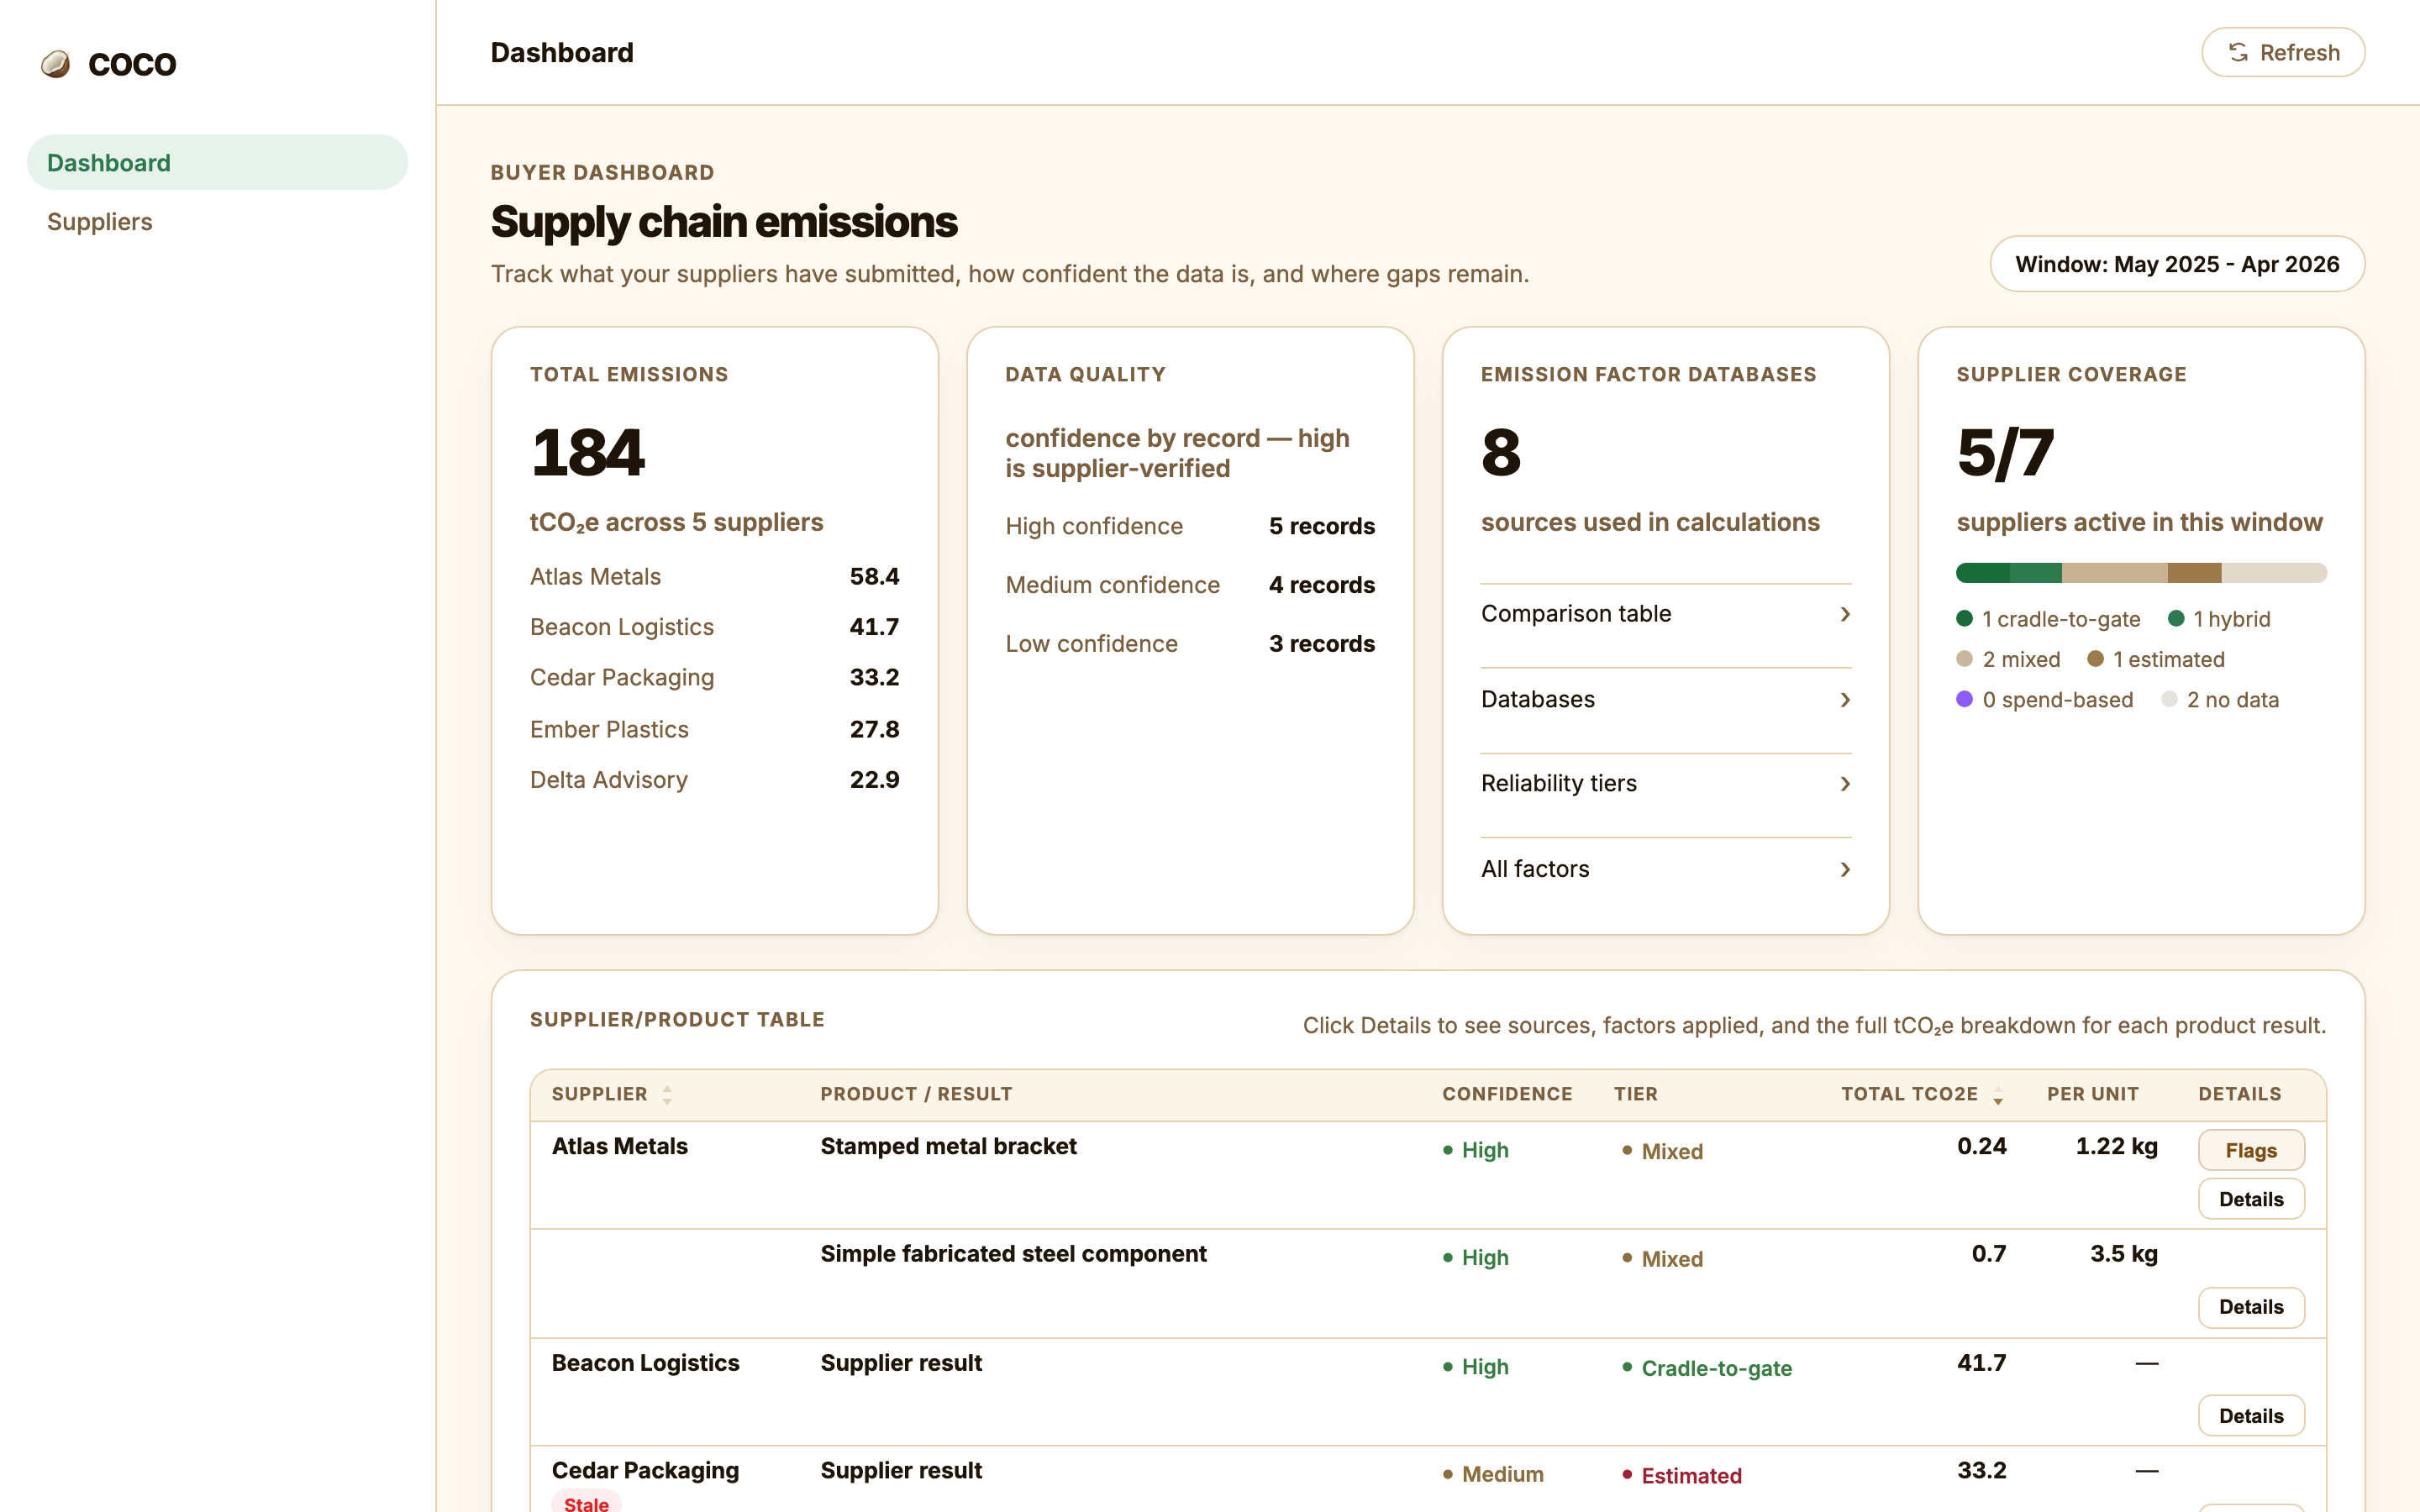Click the 5/7 supplier coverage figure
This screenshot has height=1512, width=2420.
[2005, 453]
